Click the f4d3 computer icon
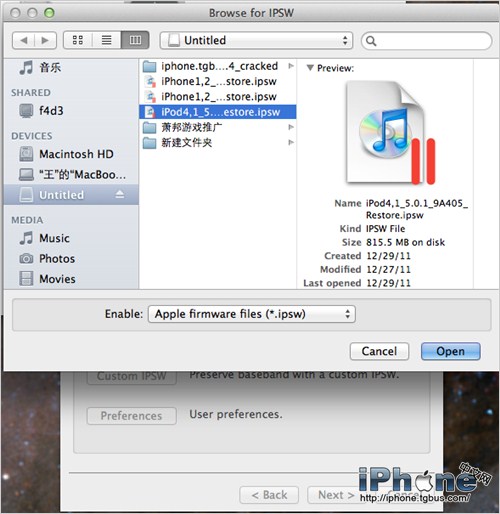 pos(26,111)
